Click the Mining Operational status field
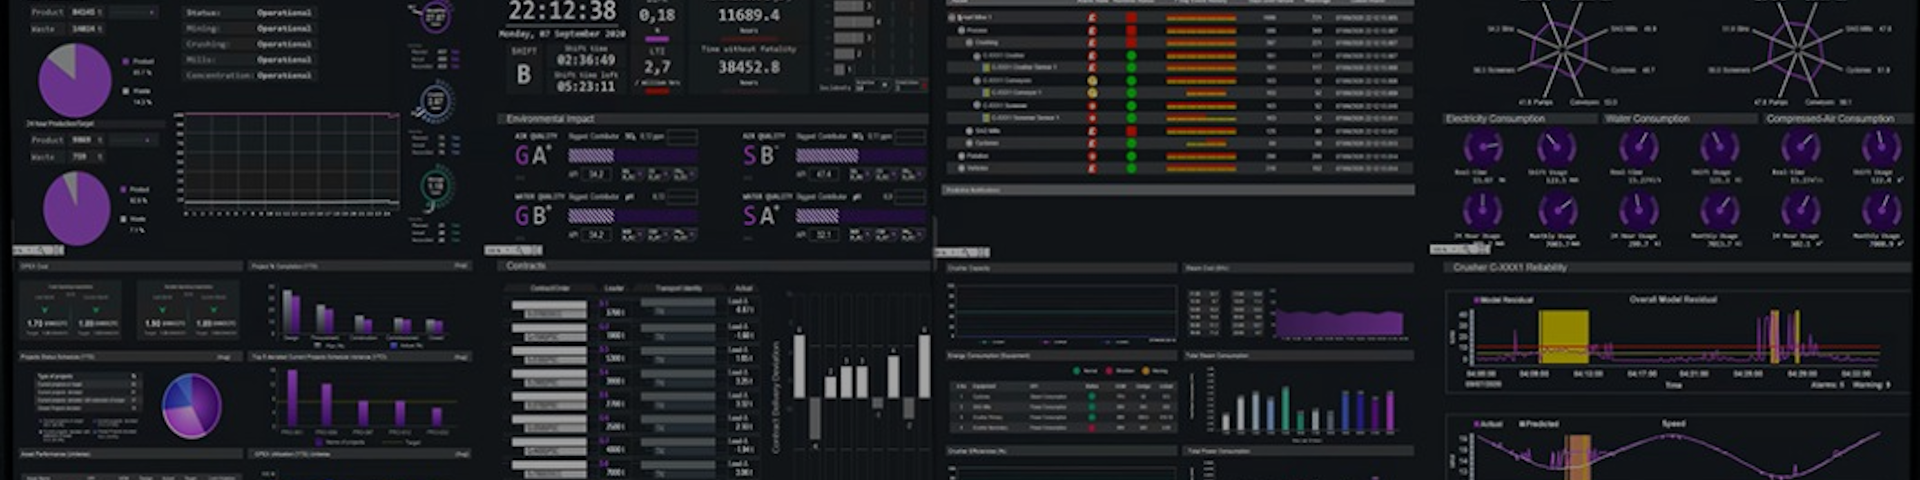Viewport: 1920px width, 480px height. tap(284, 29)
